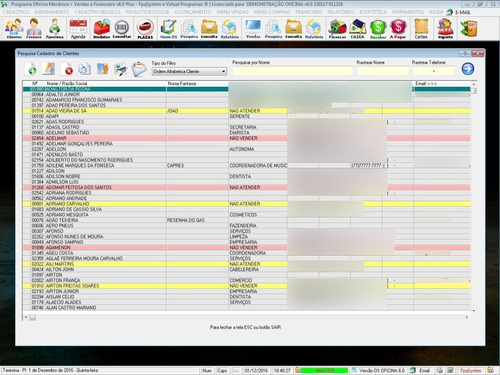The height and width of the screenshot is (375, 500).
Task: Select the ADAO VIEIRA DE SA row
Action: click(x=247, y=111)
